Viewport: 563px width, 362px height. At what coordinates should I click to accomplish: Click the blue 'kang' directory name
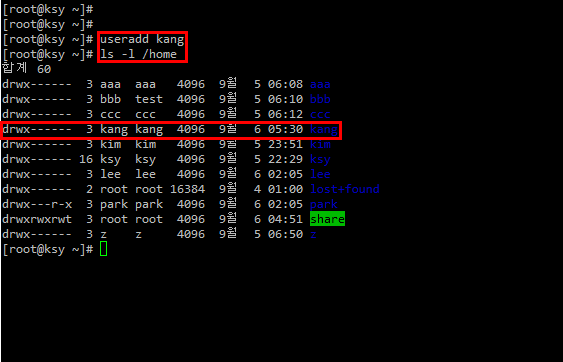(324, 130)
